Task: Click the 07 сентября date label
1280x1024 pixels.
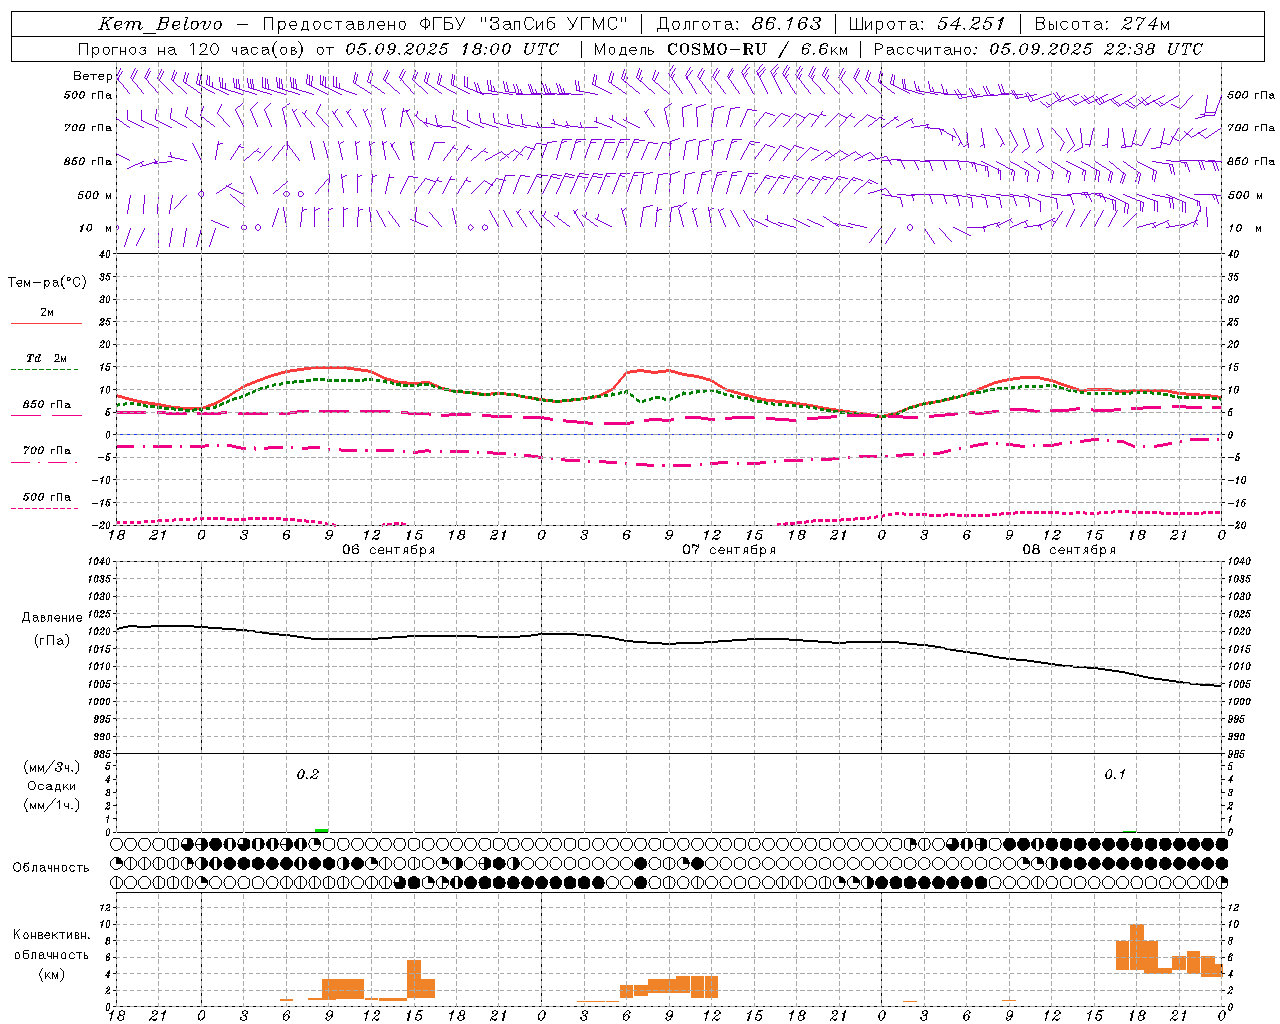Action: pos(729,550)
